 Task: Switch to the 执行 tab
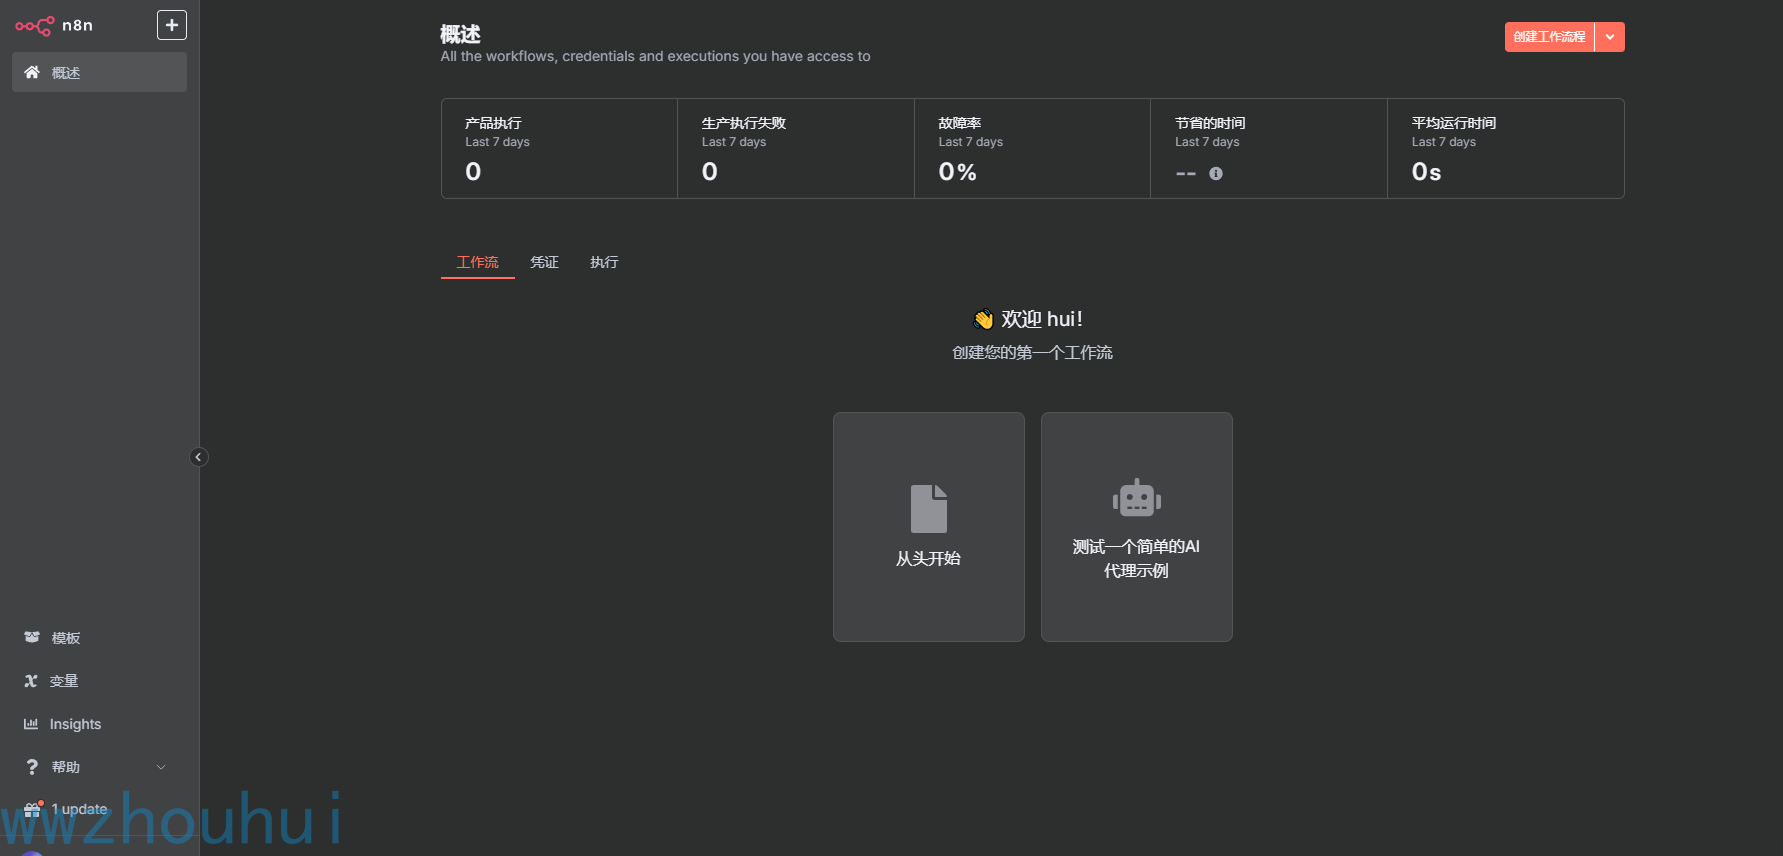pyautogui.click(x=604, y=262)
